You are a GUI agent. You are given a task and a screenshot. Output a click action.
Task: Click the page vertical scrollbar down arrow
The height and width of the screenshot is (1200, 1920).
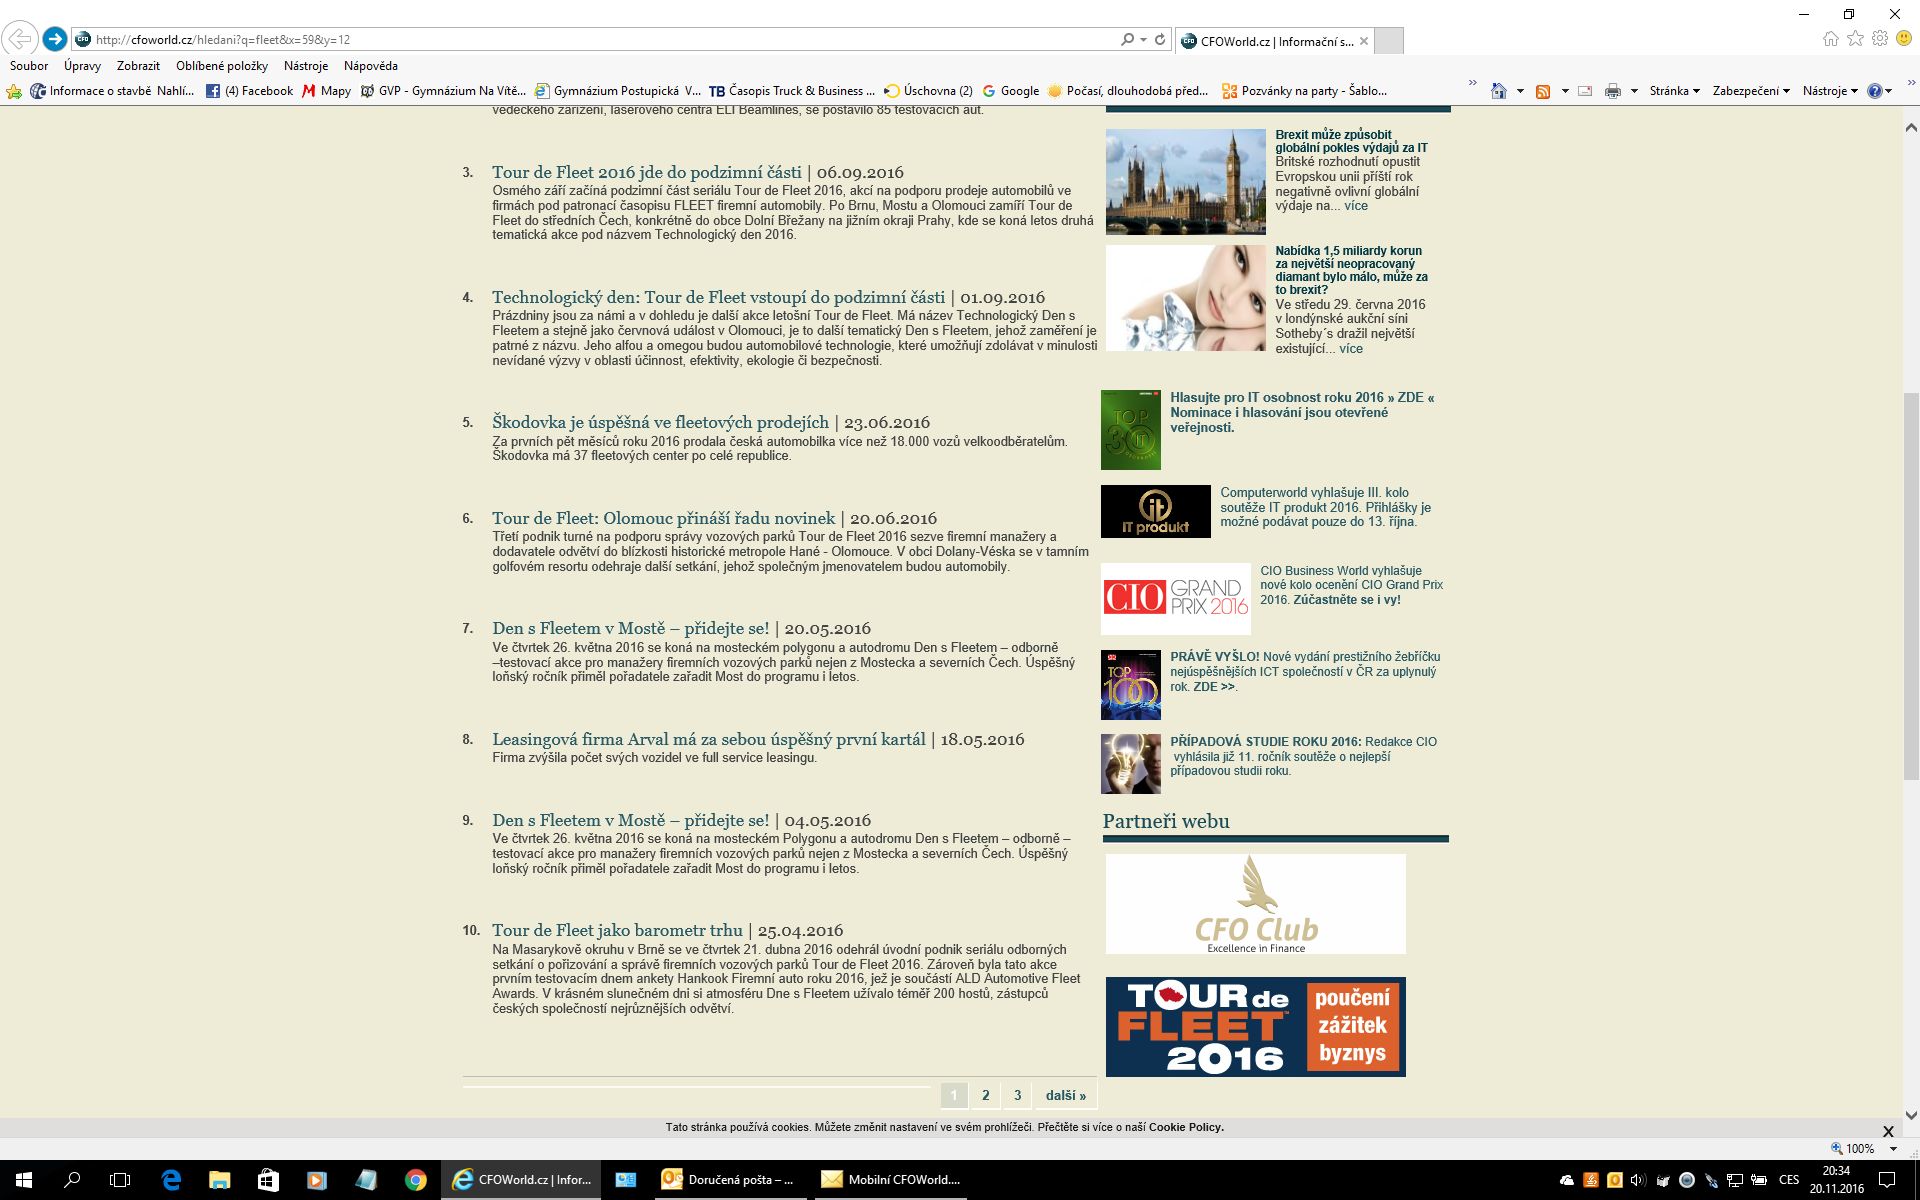pos(1911,1114)
